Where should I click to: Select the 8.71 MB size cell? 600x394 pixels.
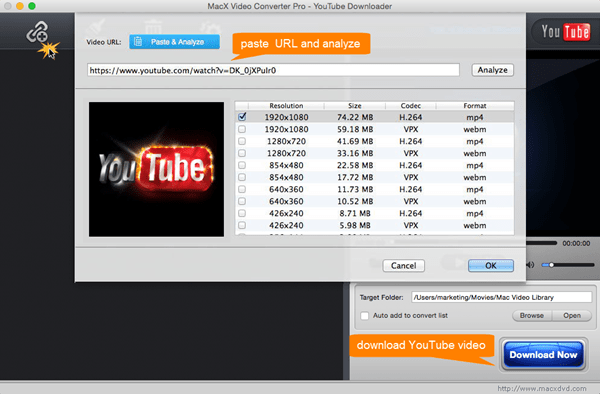click(355, 213)
